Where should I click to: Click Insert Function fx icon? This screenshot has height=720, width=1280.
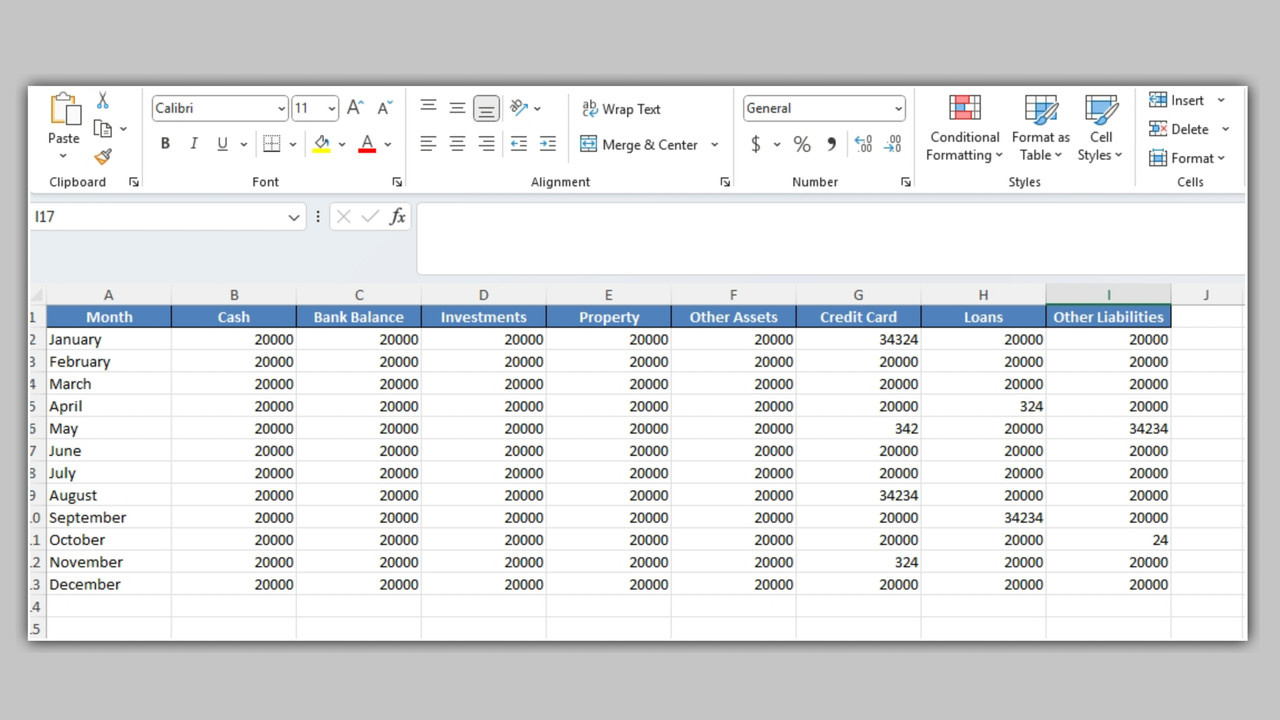(397, 217)
